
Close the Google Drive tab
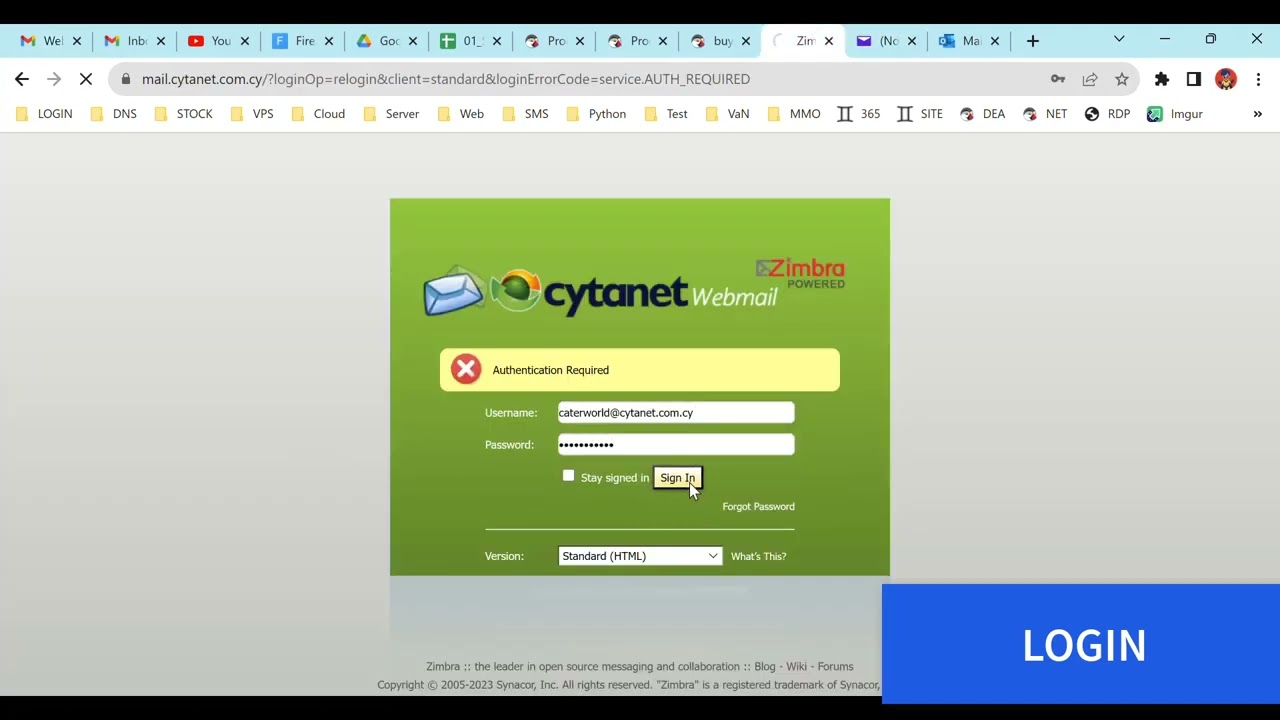[412, 41]
